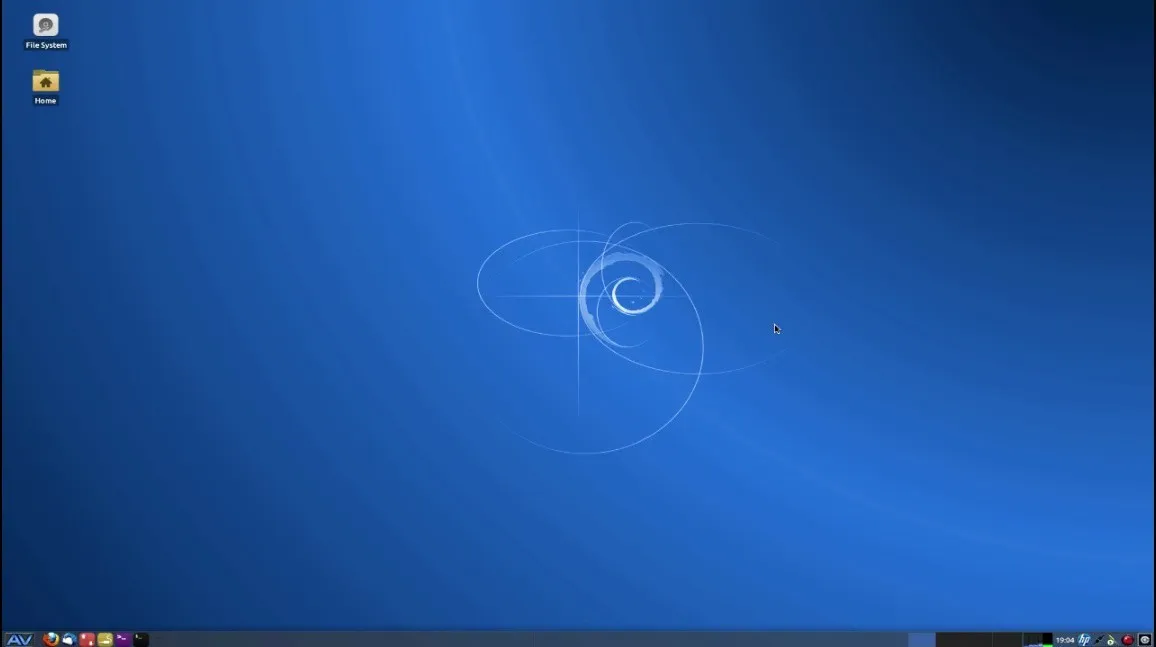Click the red status orb in the system tray
Image resolution: width=1156 pixels, height=647 pixels.
(1127, 639)
